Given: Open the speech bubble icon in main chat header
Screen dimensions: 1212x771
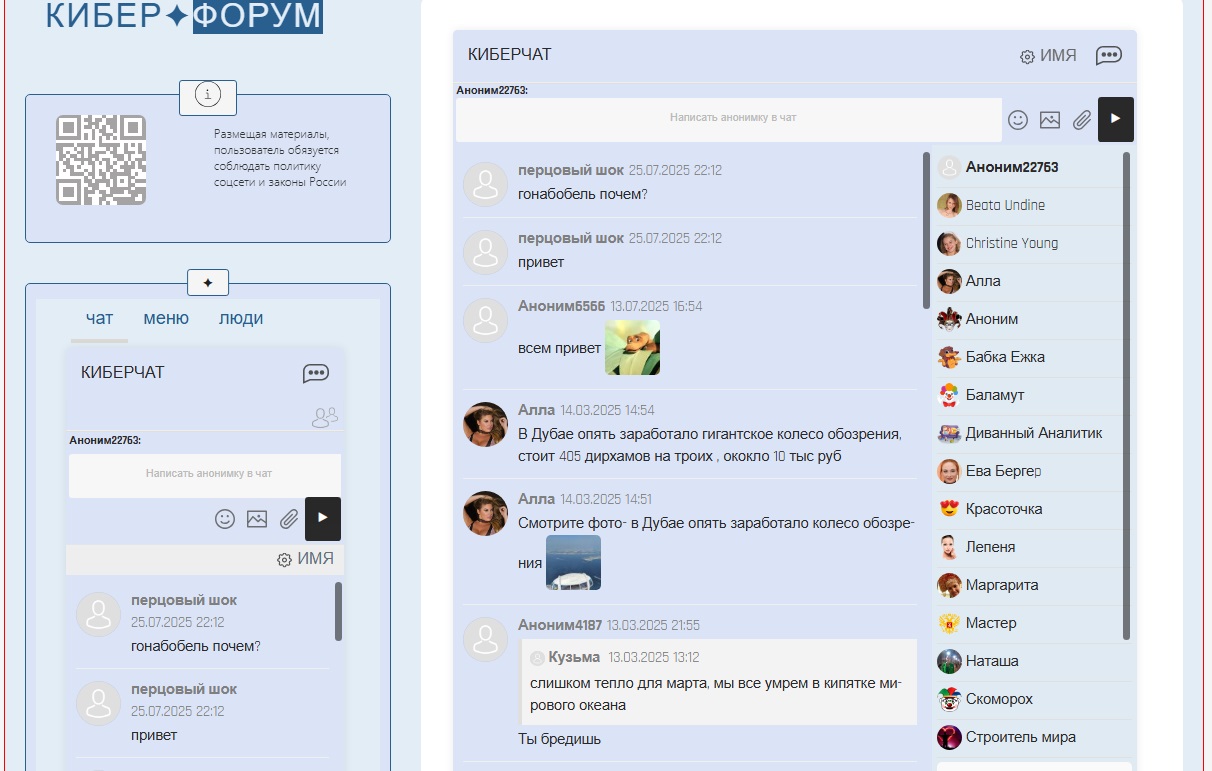Looking at the screenshot, I should (1108, 56).
